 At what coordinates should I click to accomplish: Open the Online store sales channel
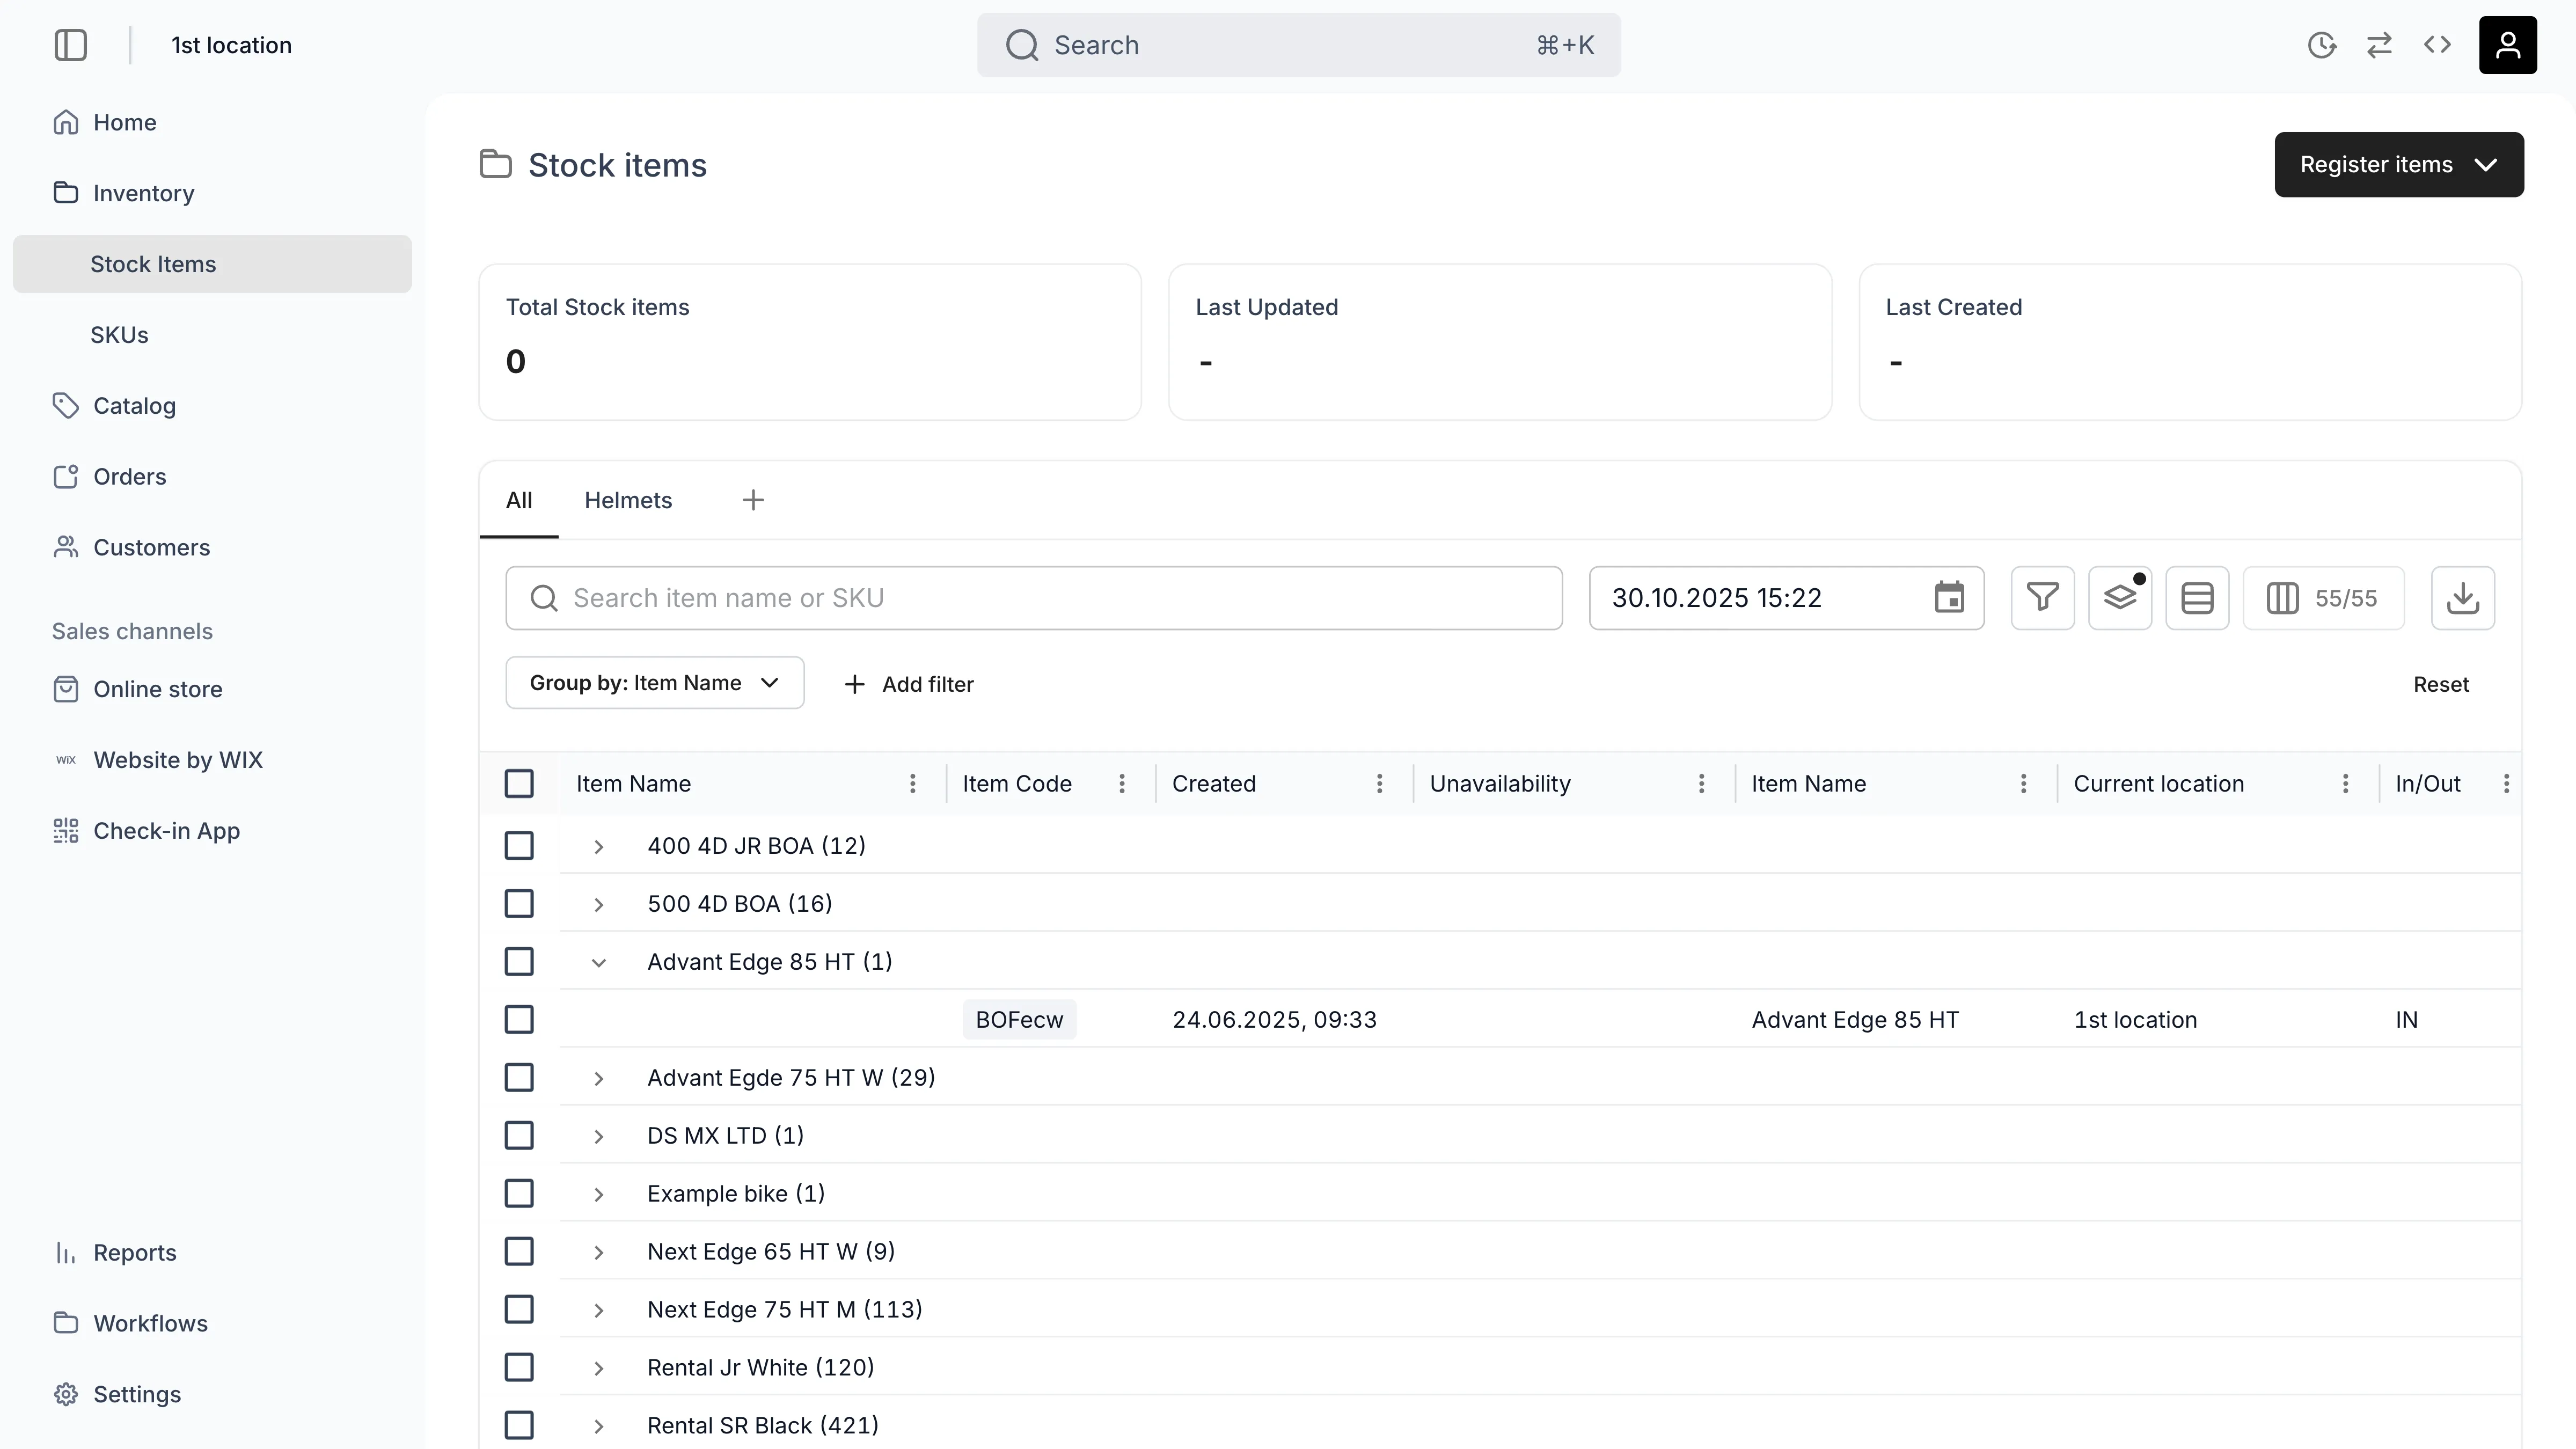coord(212,690)
